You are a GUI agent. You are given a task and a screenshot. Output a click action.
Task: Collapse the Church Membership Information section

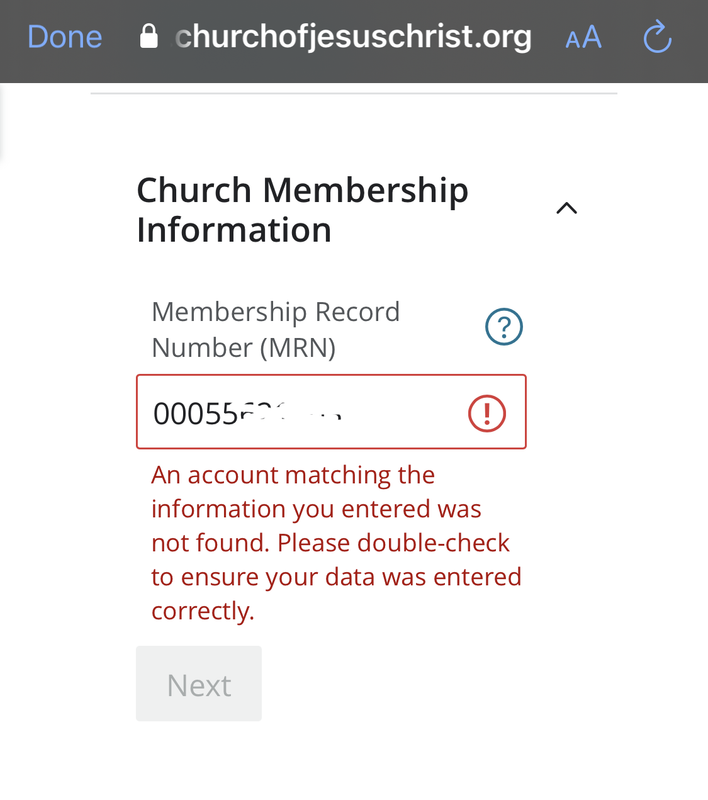pos(566,208)
